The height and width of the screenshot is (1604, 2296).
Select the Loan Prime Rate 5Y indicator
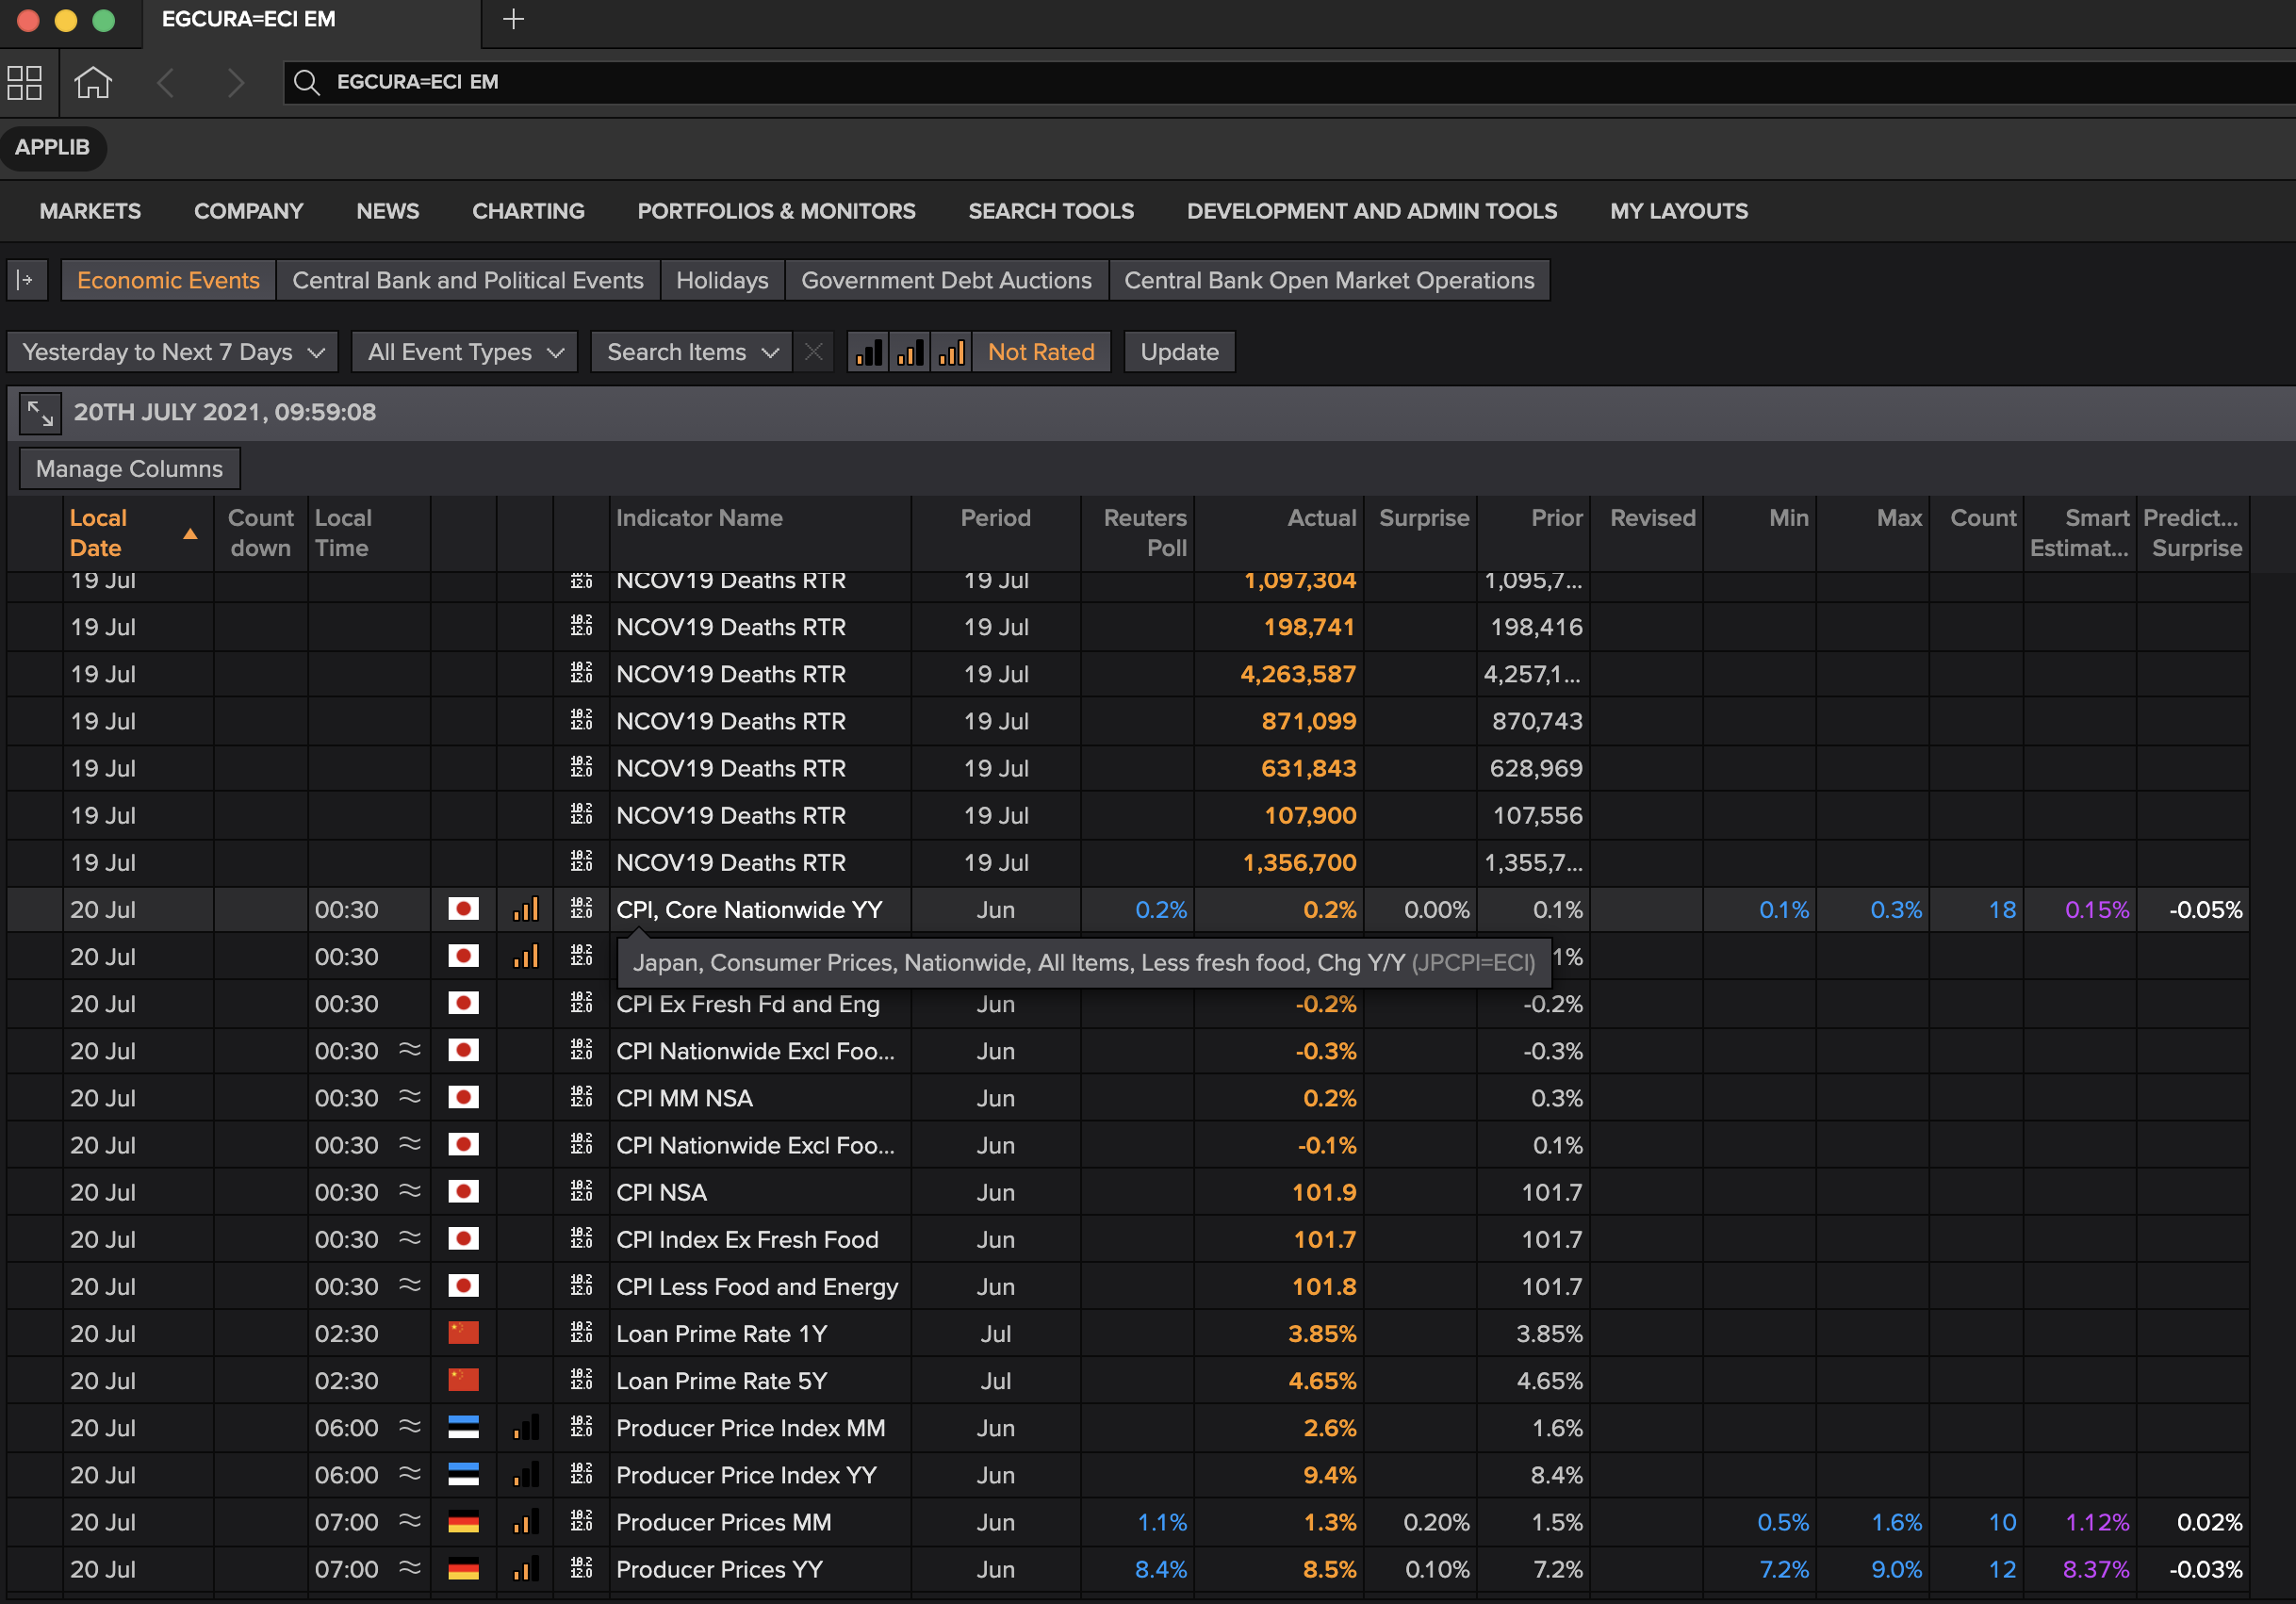click(x=722, y=1380)
